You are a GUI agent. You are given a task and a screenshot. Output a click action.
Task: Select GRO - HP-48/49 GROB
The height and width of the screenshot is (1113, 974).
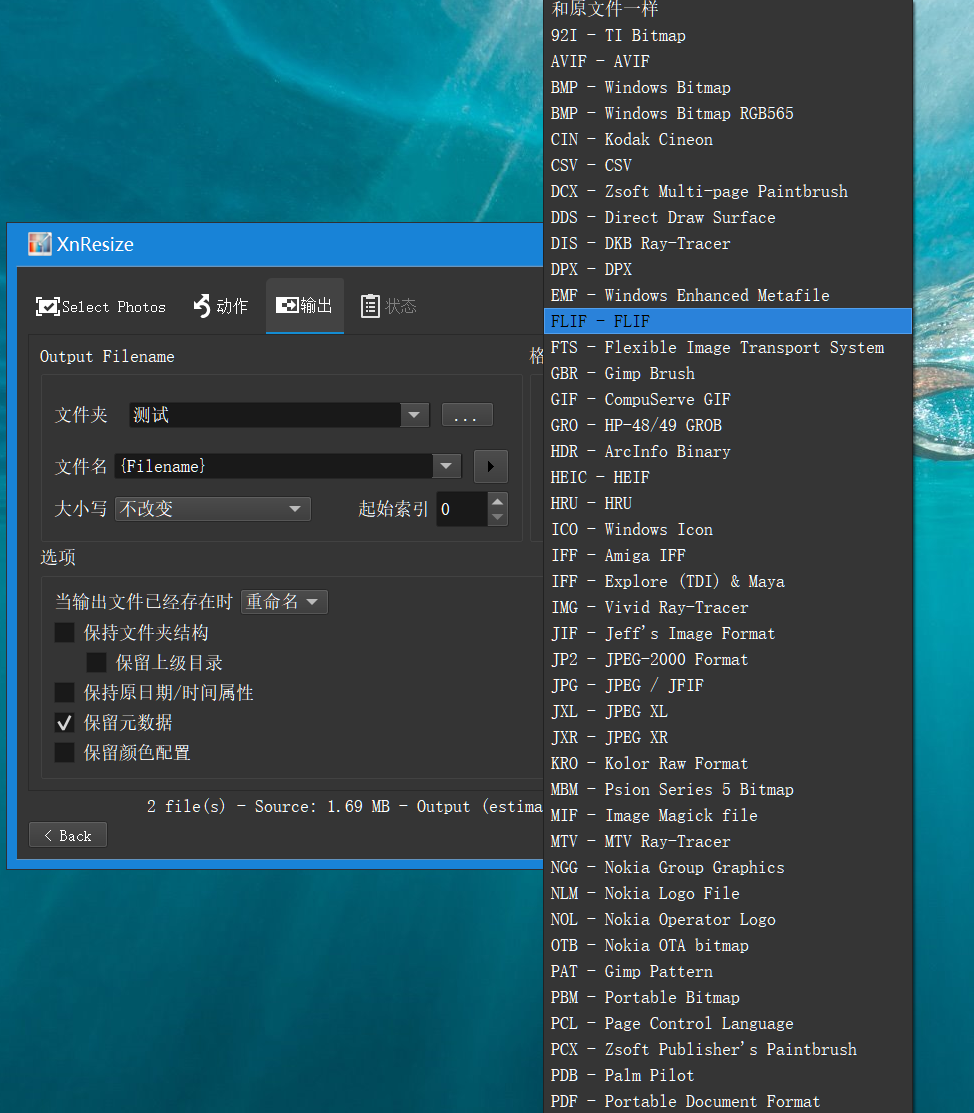[728, 425]
